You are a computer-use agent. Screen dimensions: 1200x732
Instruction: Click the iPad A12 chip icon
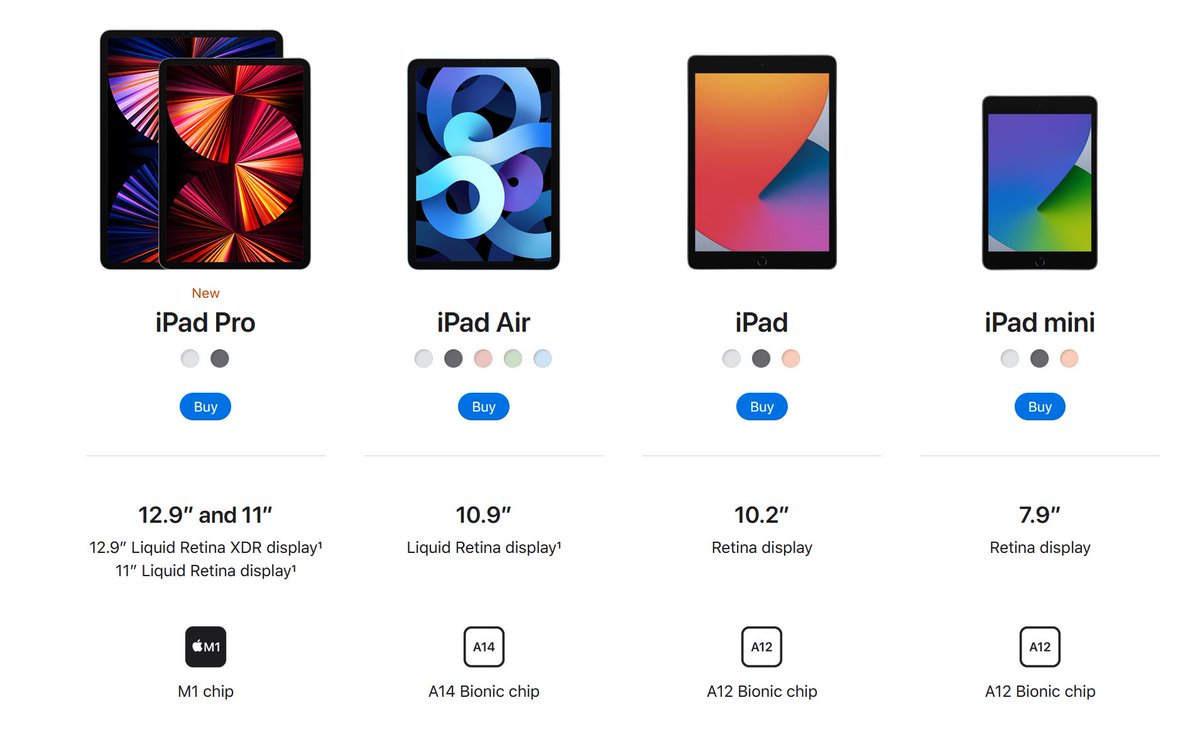pos(762,647)
